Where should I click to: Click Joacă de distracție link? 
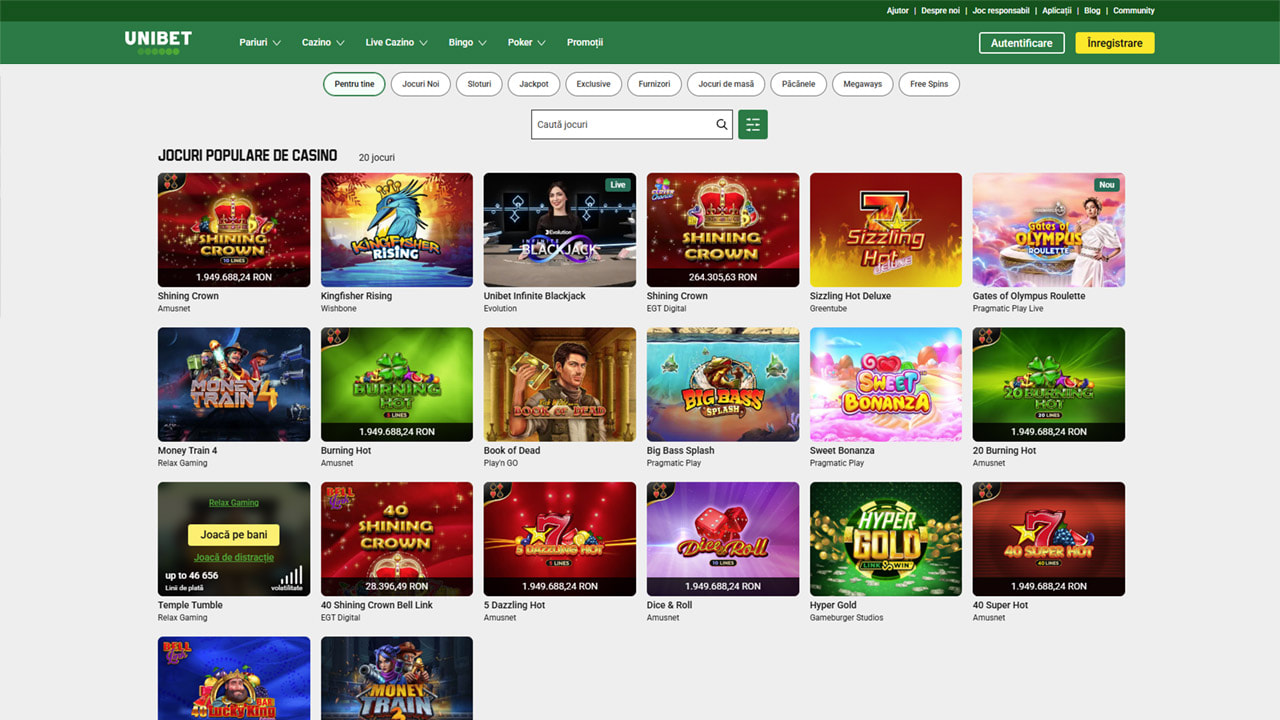point(234,558)
